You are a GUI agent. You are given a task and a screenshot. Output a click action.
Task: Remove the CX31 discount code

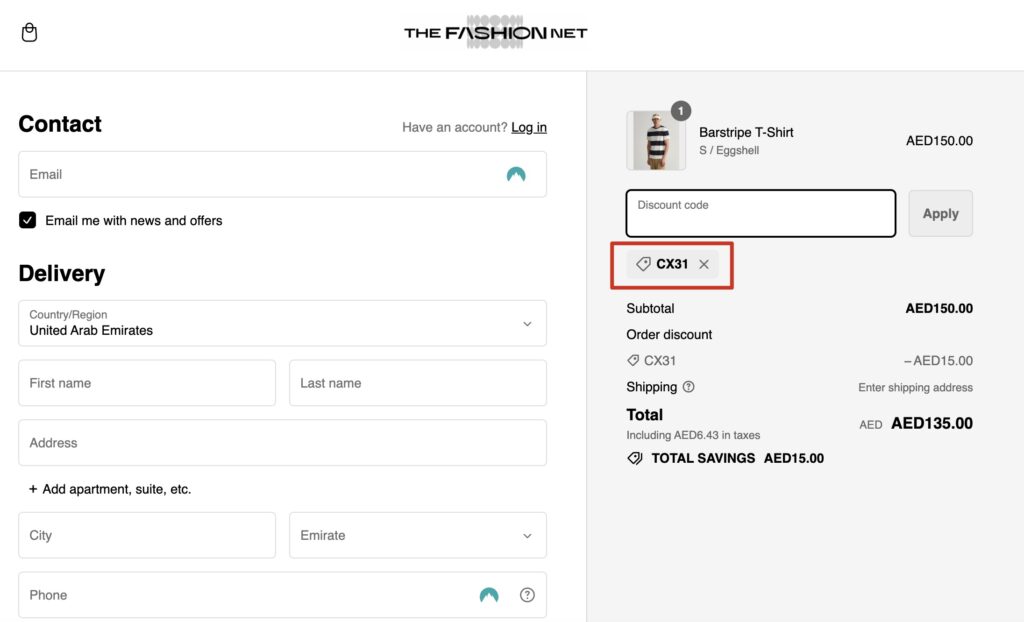coord(704,264)
